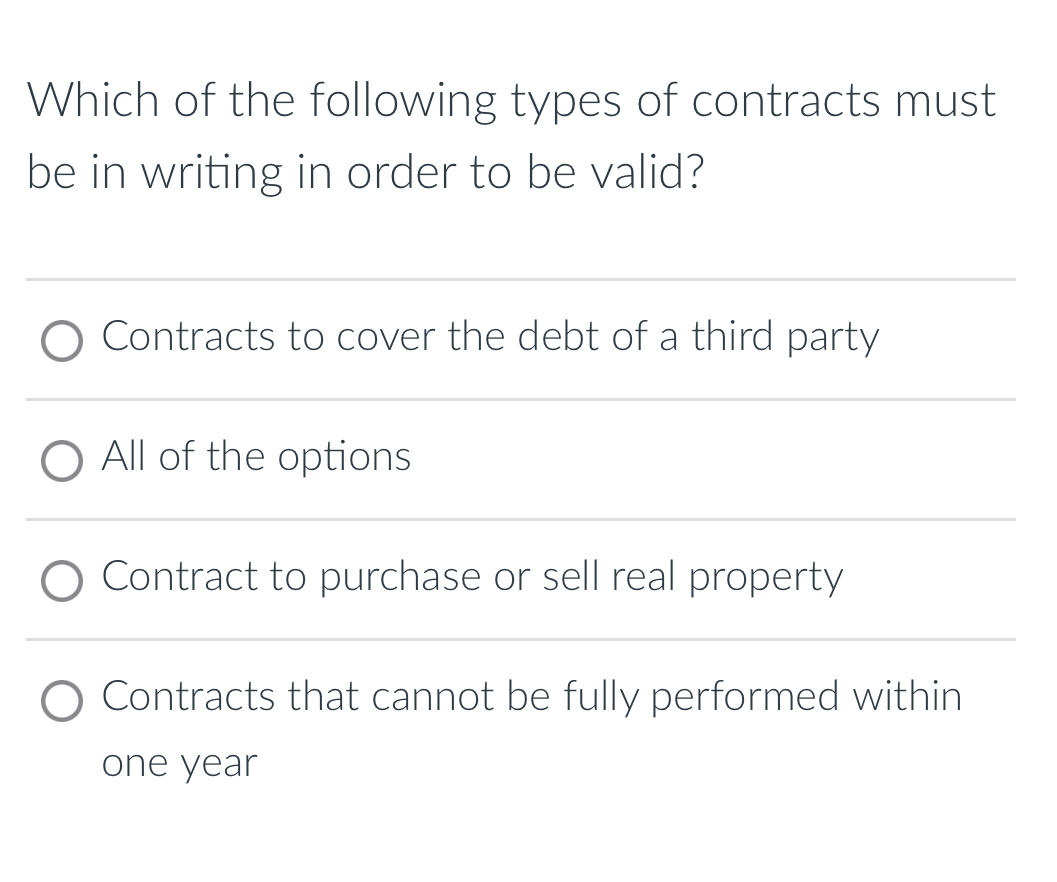
Task: Click the 'All of the options' answer label
Action: (255, 458)
